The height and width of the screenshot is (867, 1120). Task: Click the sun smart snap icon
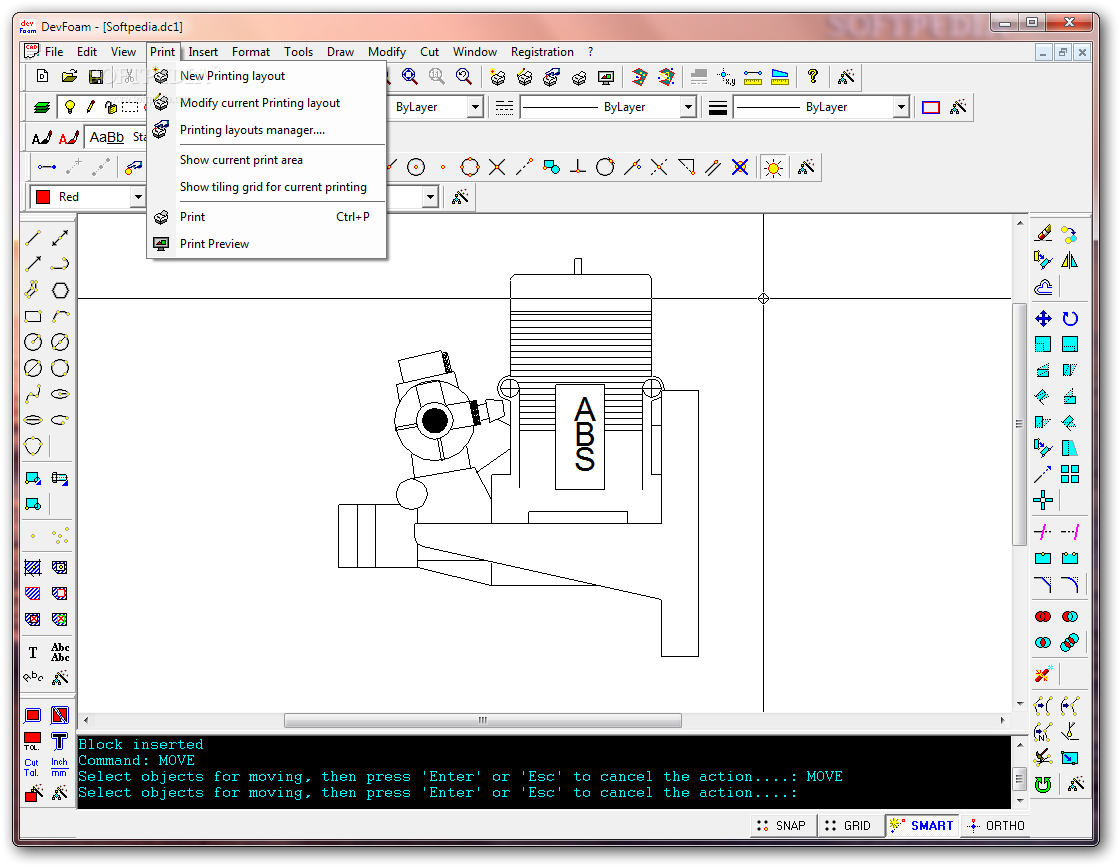[773, 167]
